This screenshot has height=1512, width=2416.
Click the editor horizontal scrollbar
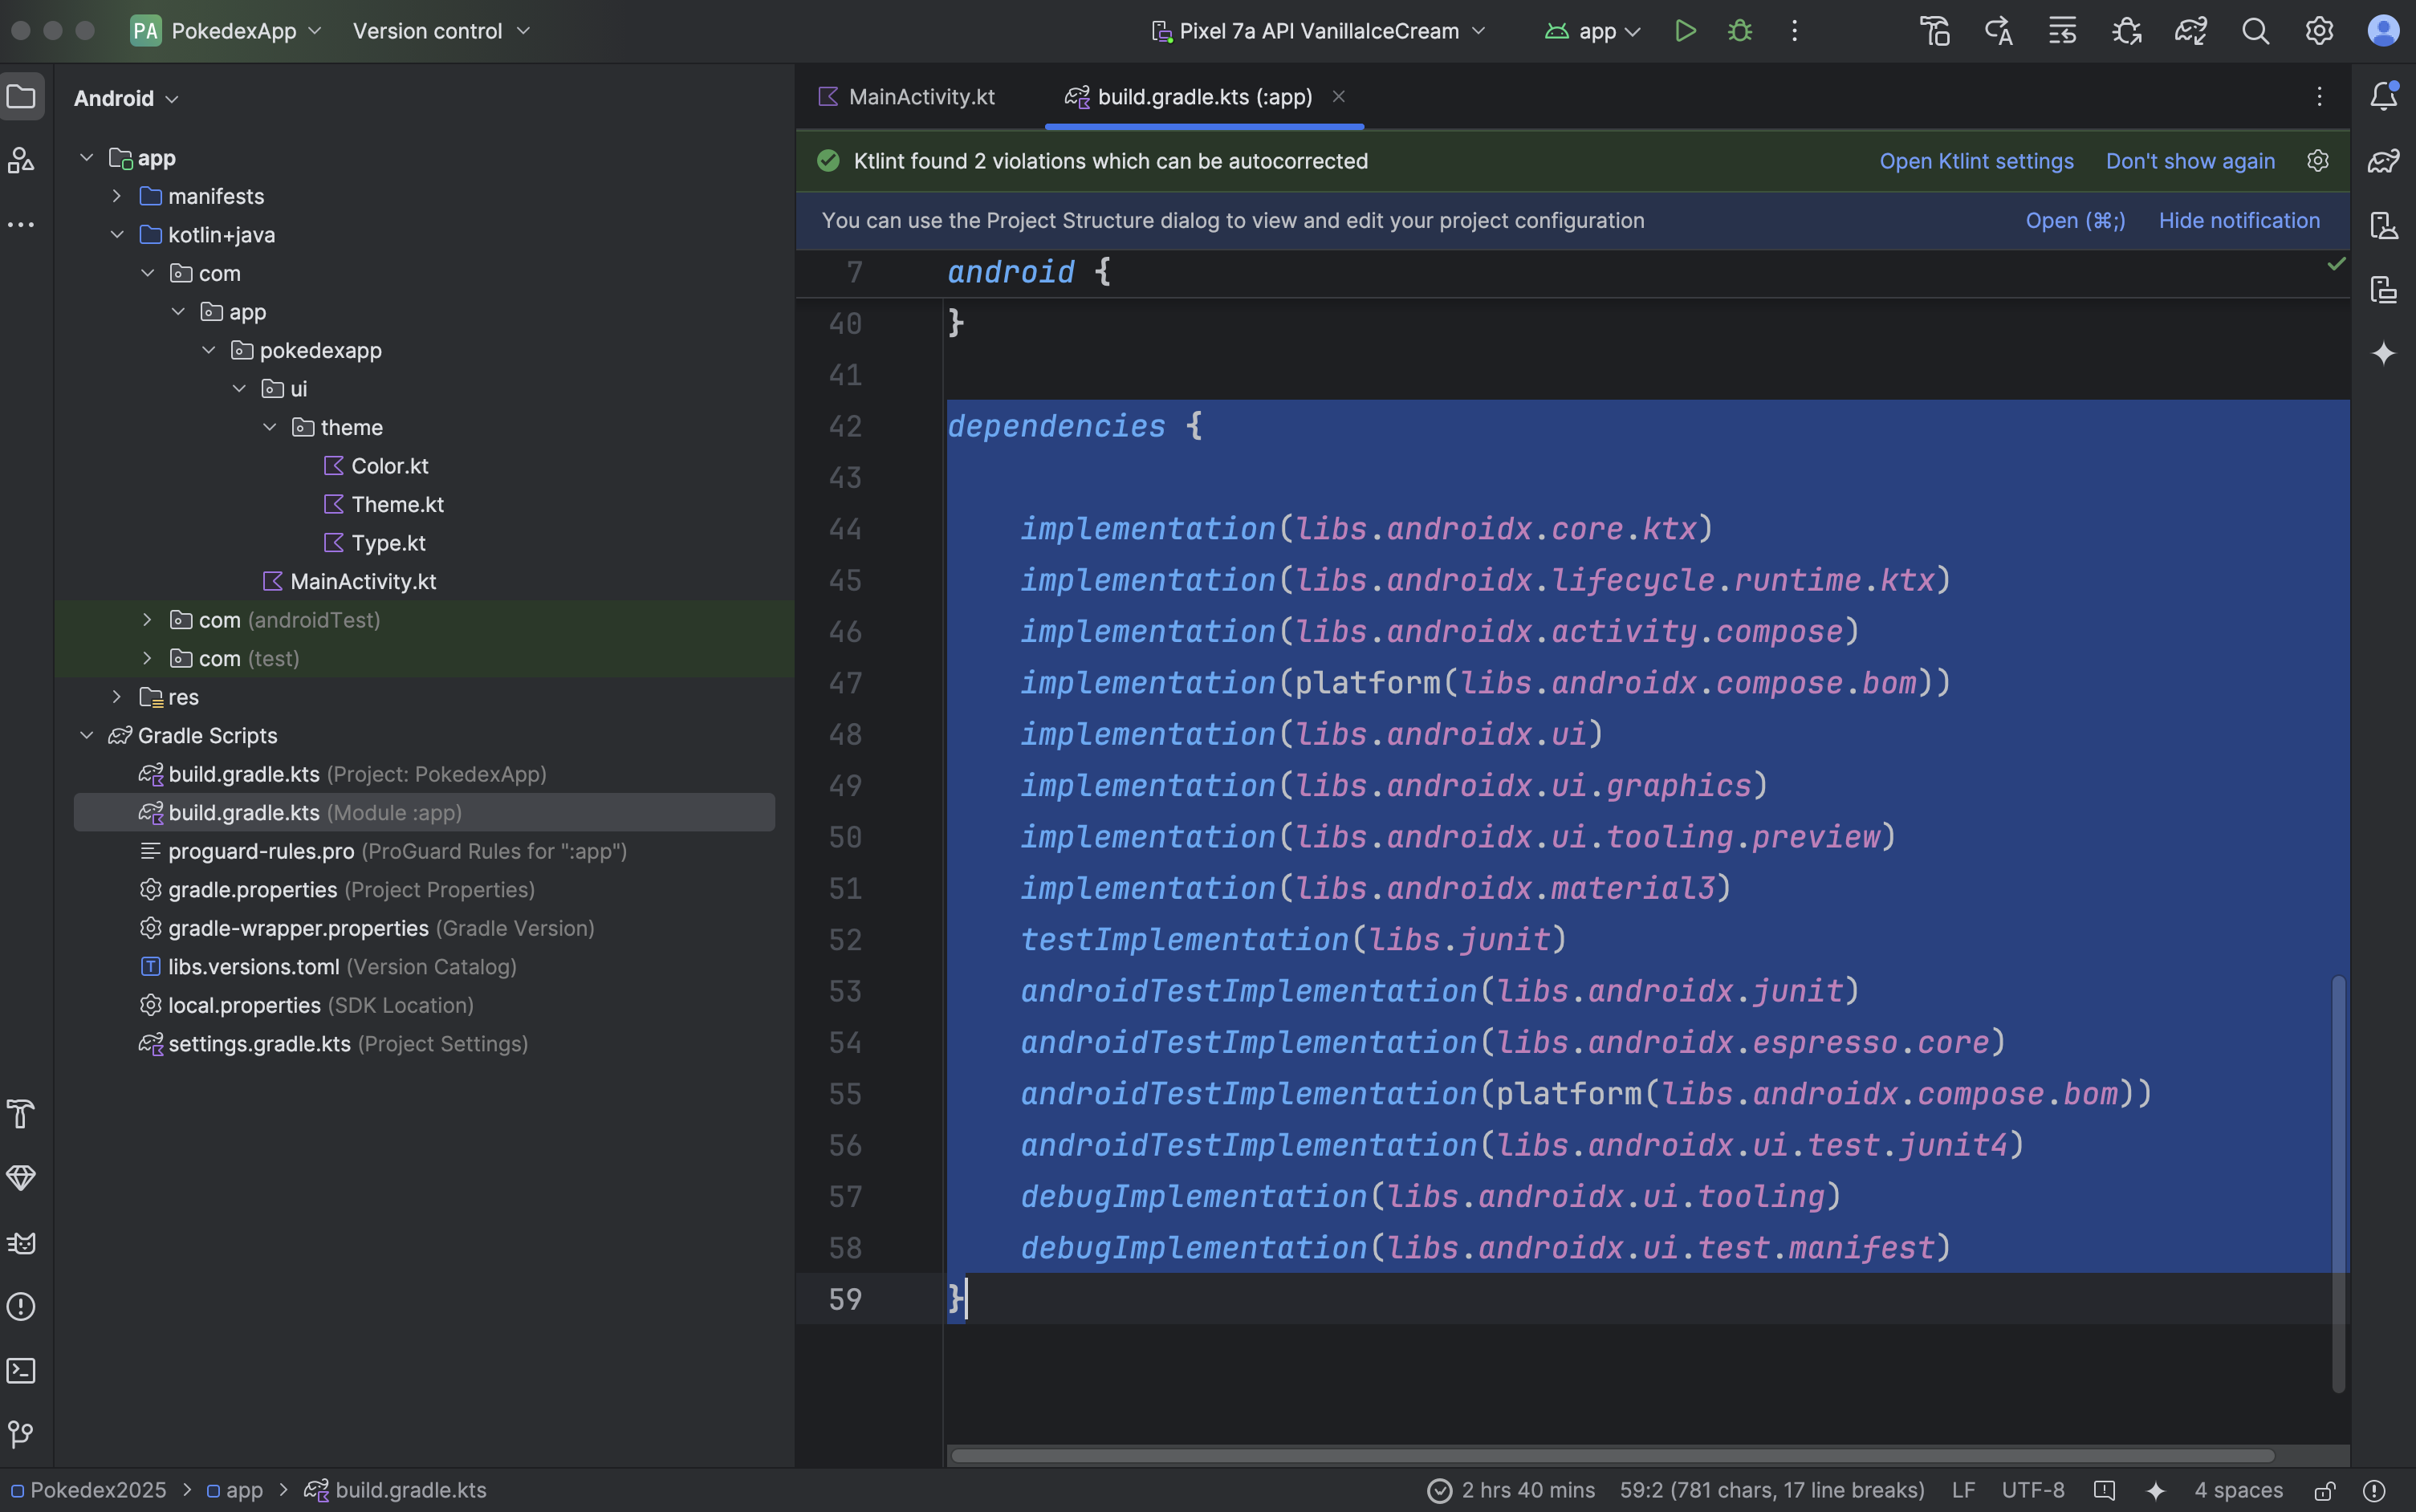[1610, 1455]
